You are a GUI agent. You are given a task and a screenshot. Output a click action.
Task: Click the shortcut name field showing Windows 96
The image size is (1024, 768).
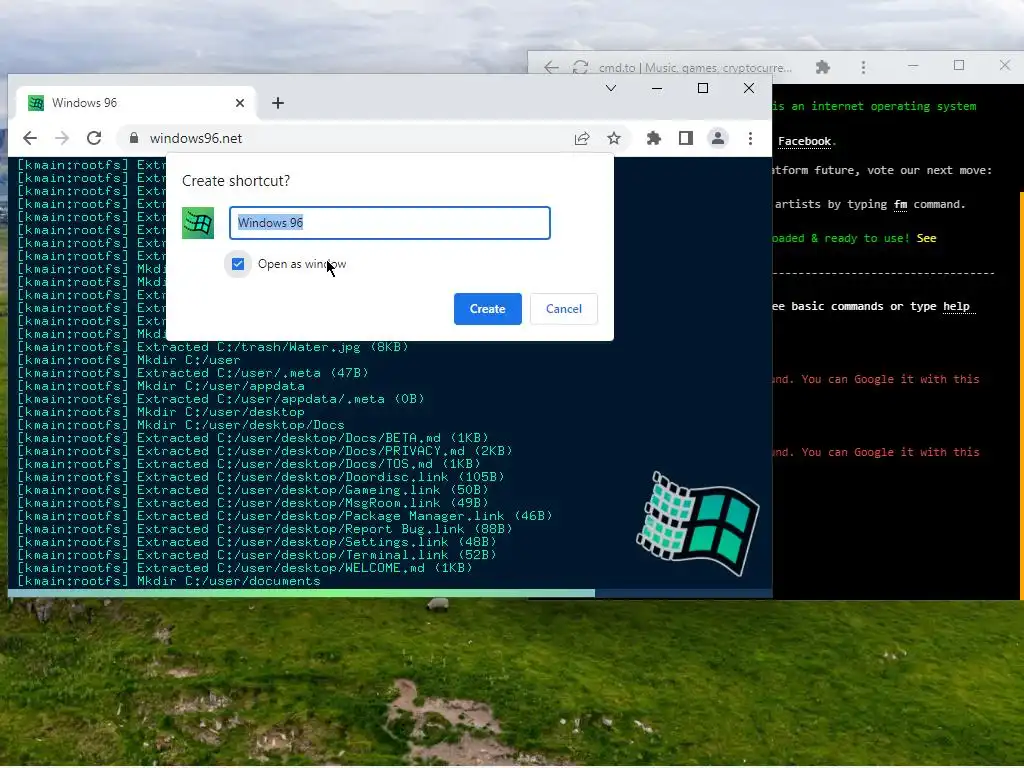390,223
